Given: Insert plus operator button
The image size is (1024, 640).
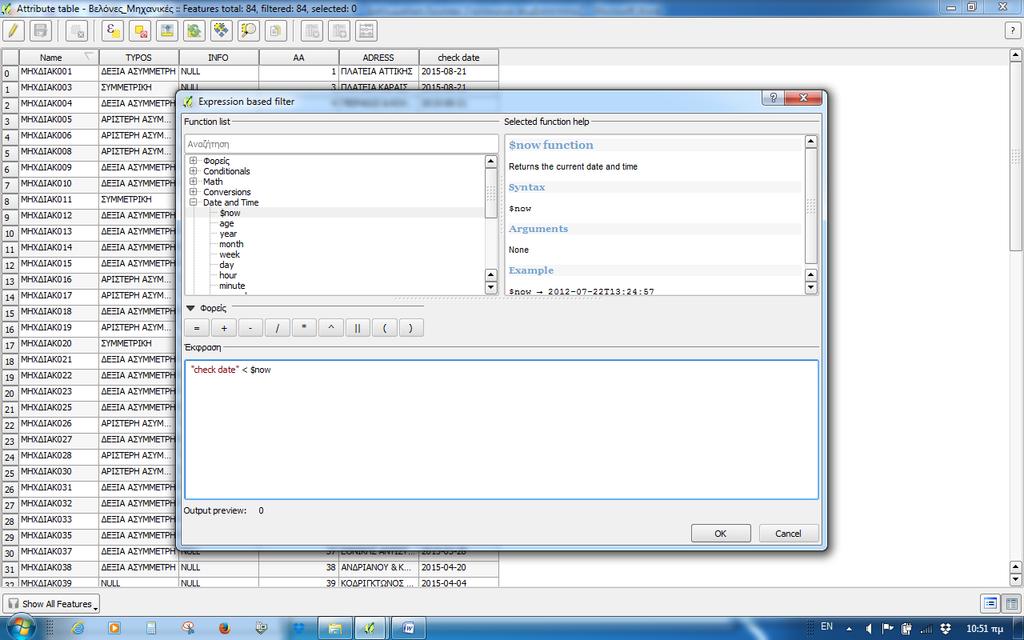Looking at the screenshot, I should (x=223, y=328).
